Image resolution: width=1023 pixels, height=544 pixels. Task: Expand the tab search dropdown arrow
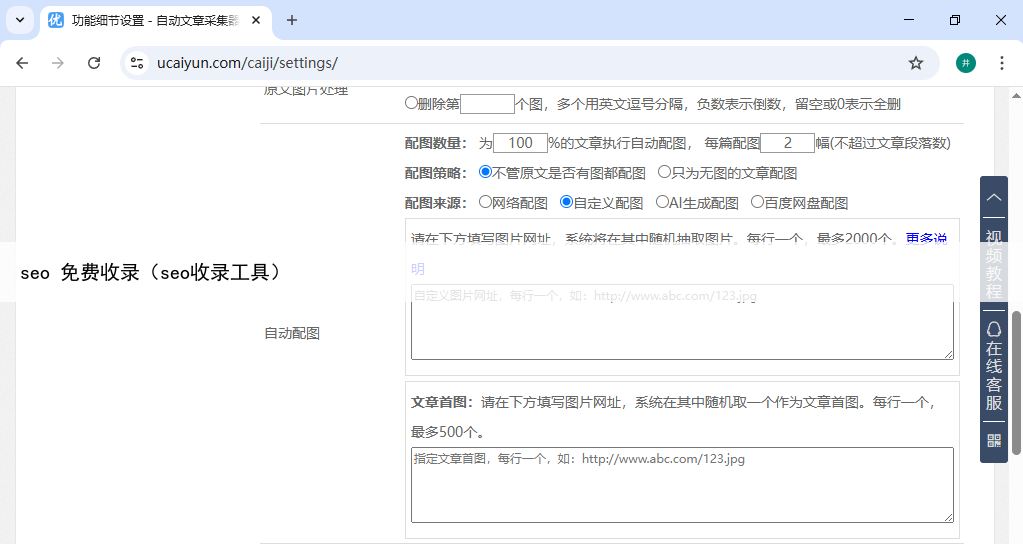[x=19, y=20]
